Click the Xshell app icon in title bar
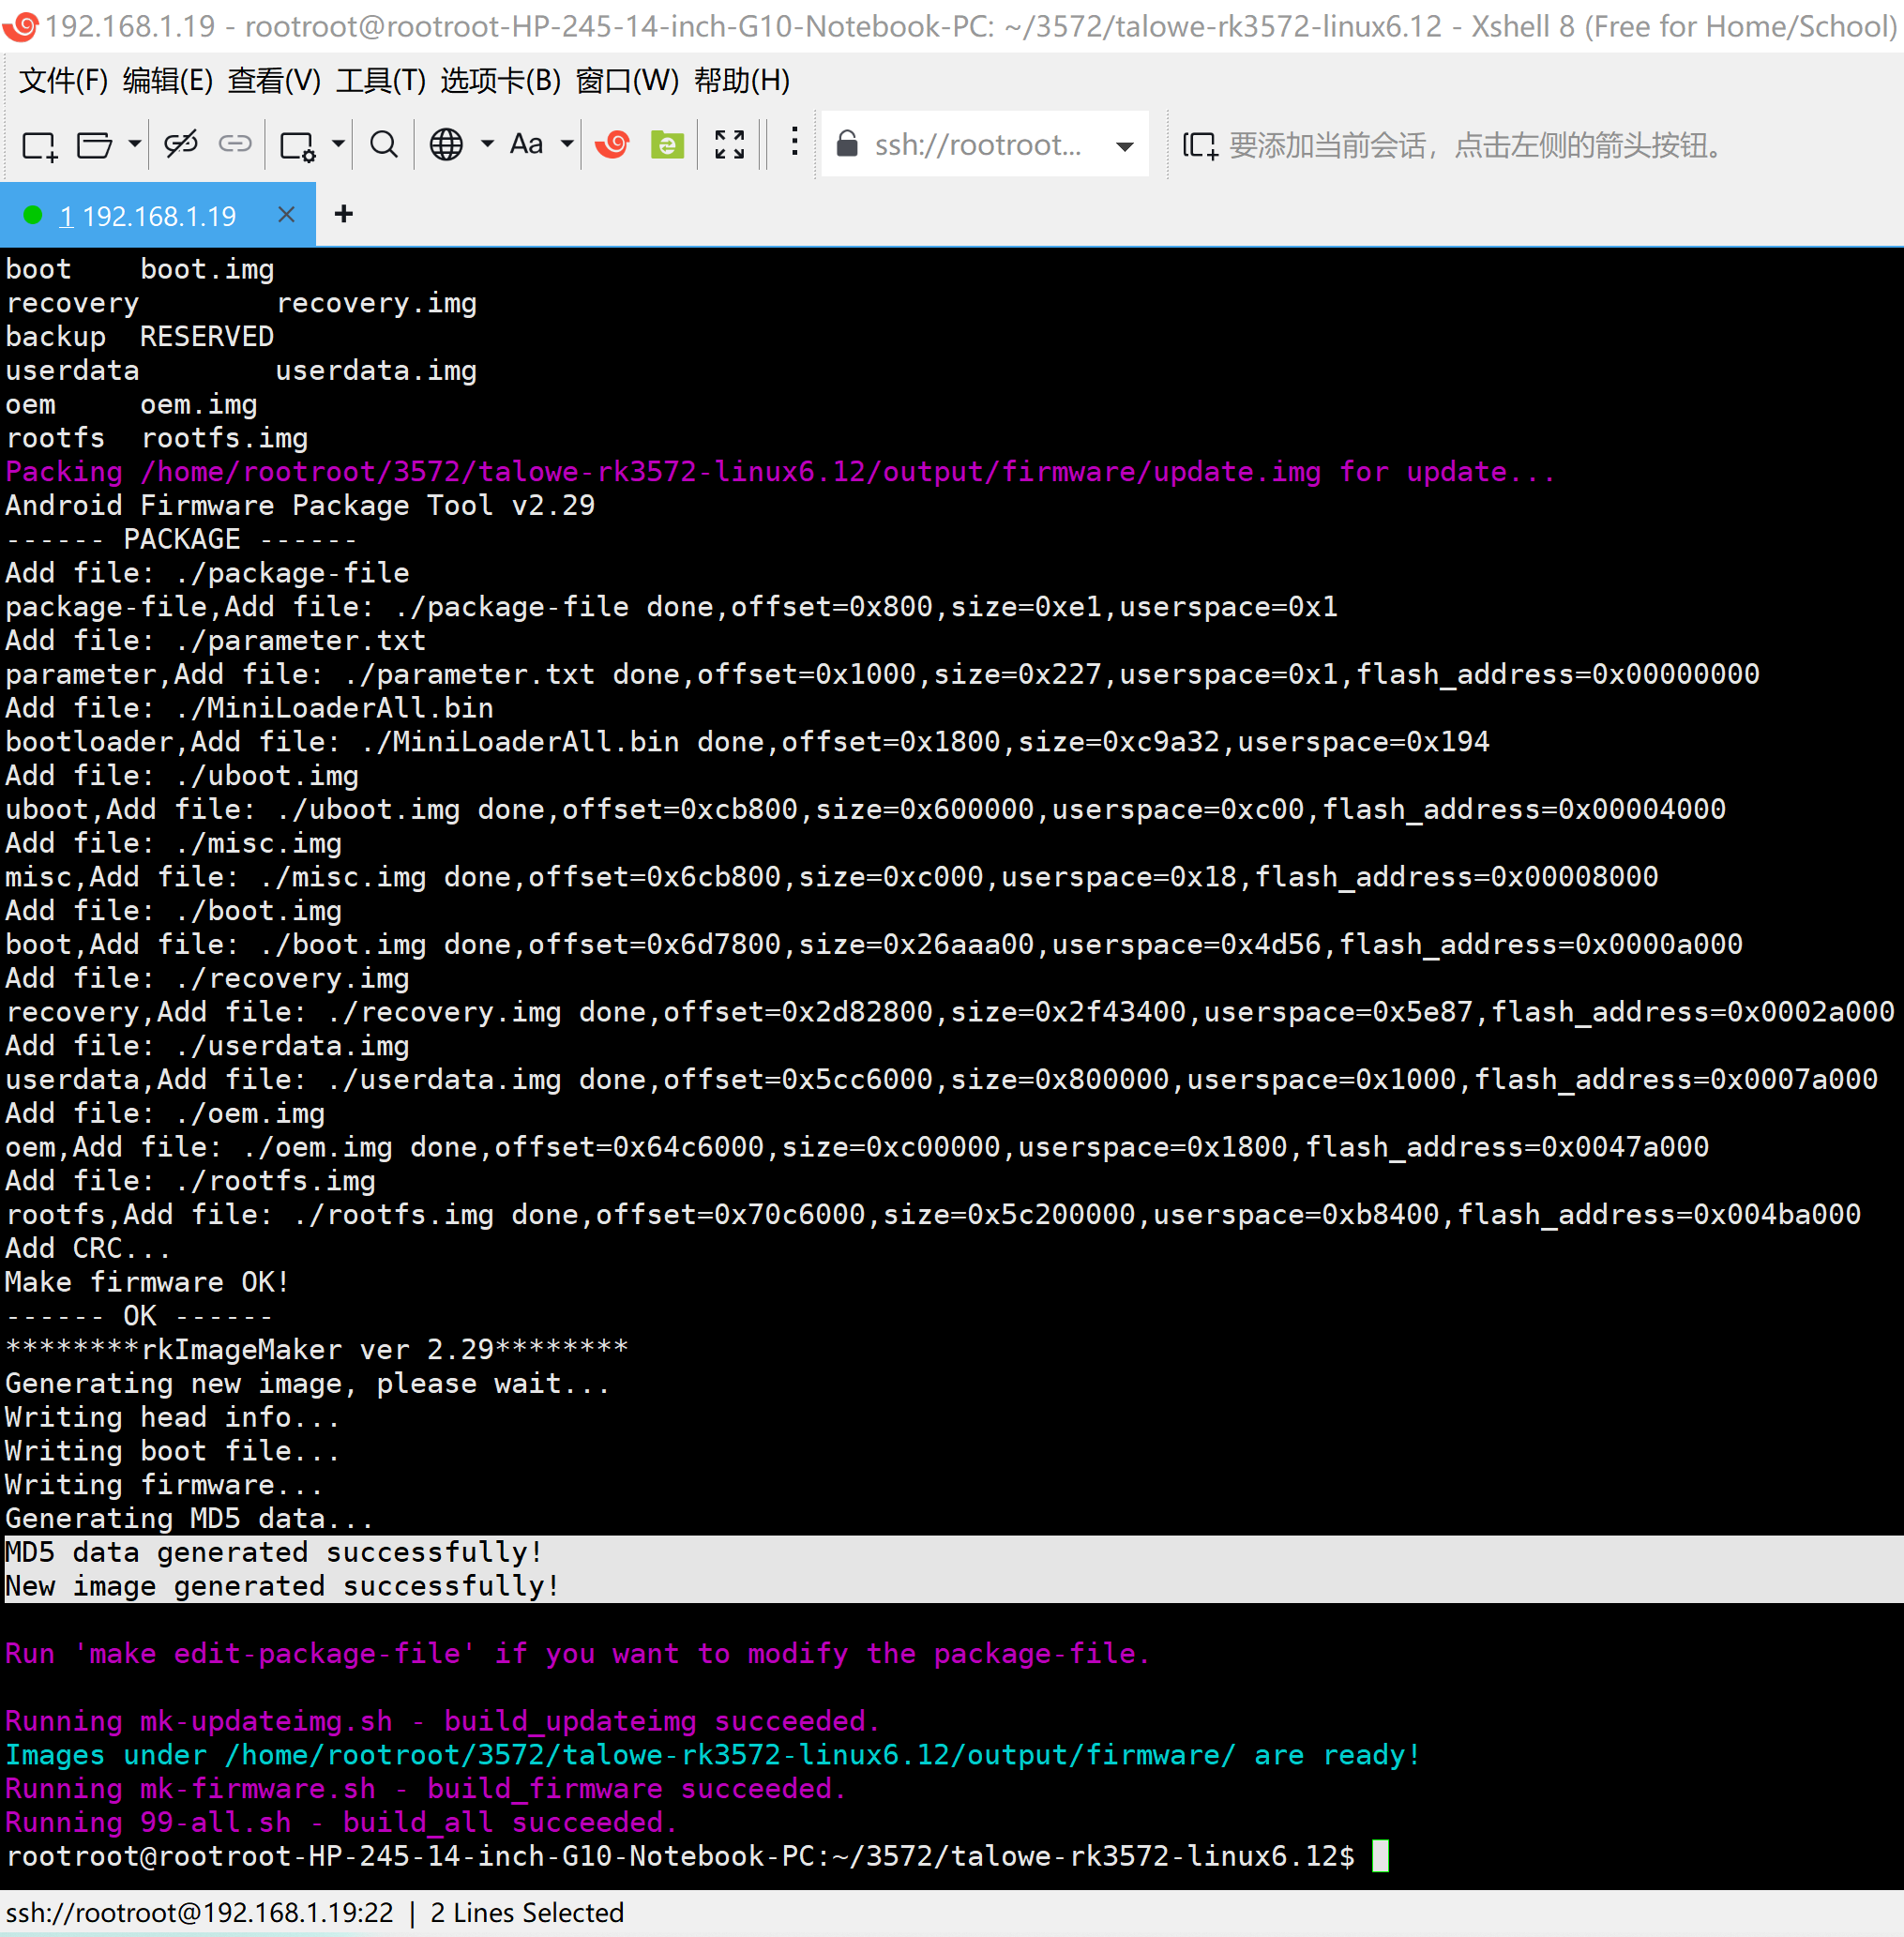The width and height of the screenshot is (1904, 1937). pyautogui.click(x=20, y=26)
